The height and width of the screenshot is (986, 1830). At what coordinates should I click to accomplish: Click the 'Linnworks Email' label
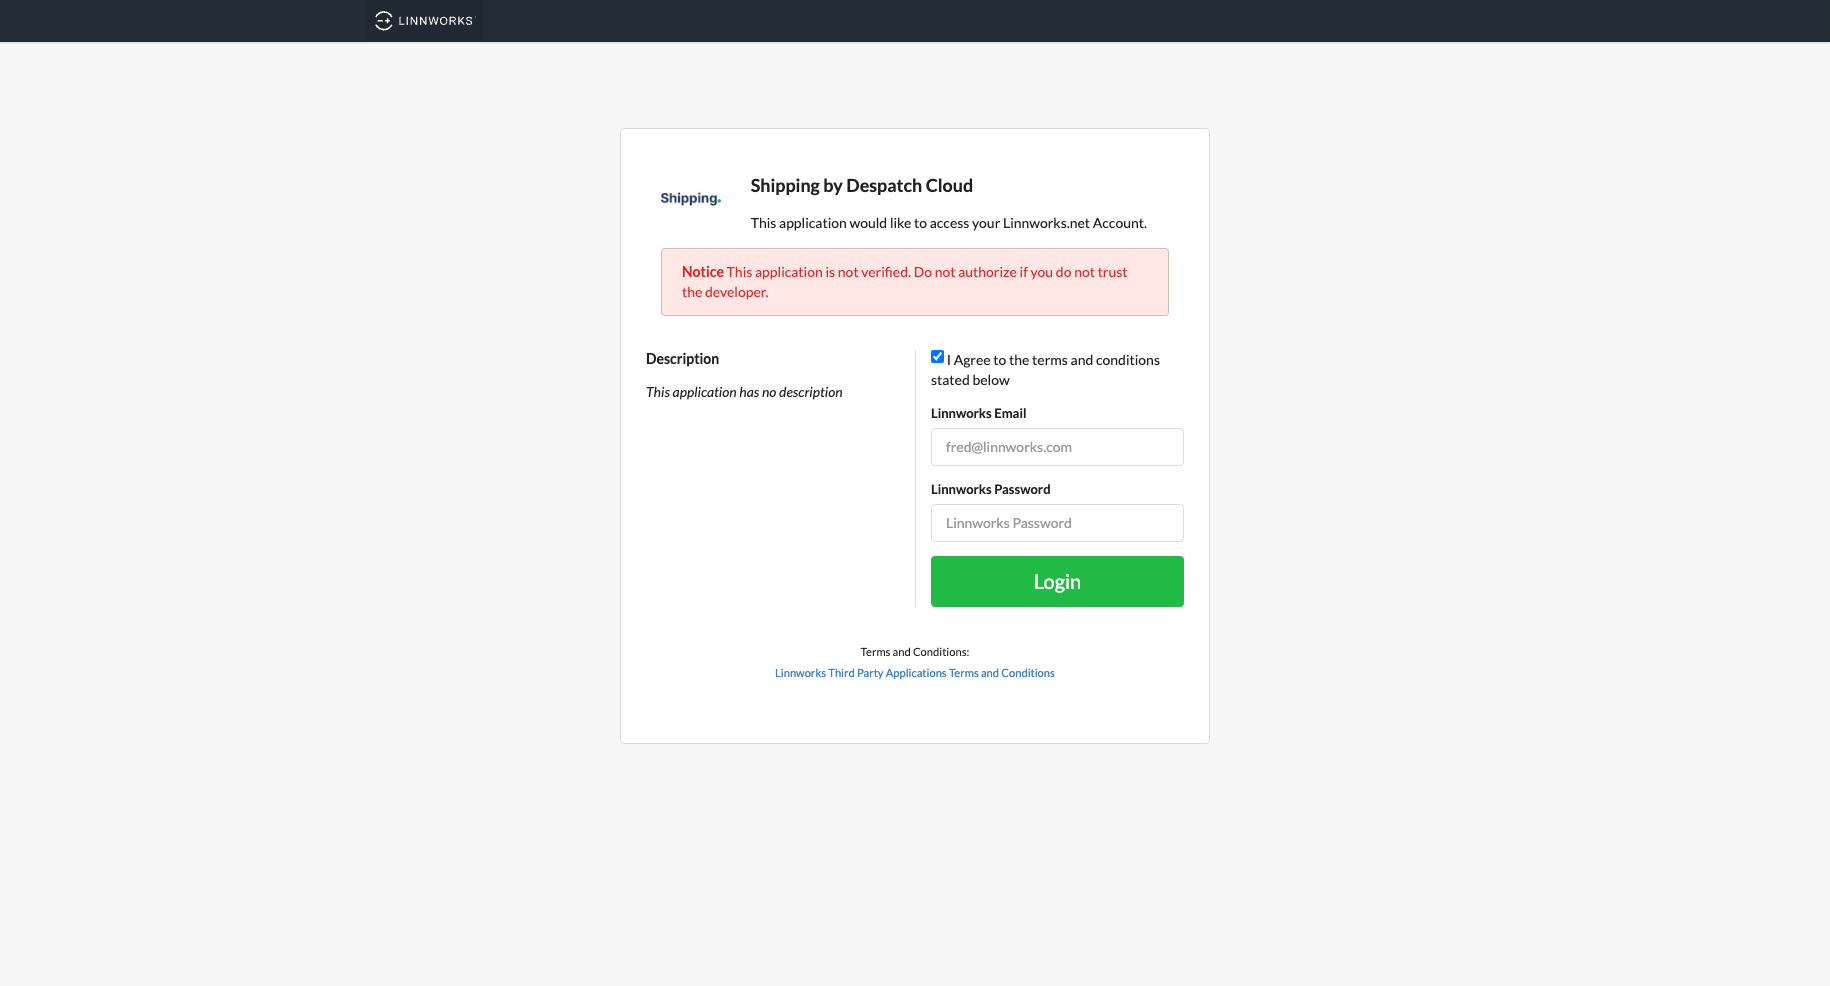click(978, 413)
